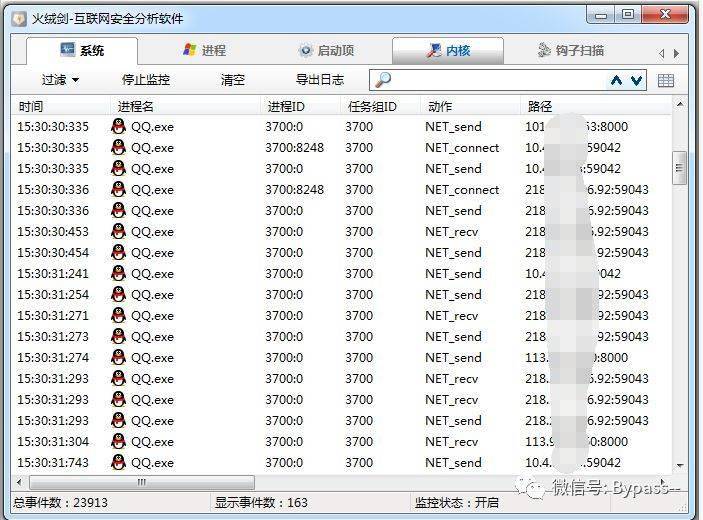Open the 启动项 tab

[326, 50]
